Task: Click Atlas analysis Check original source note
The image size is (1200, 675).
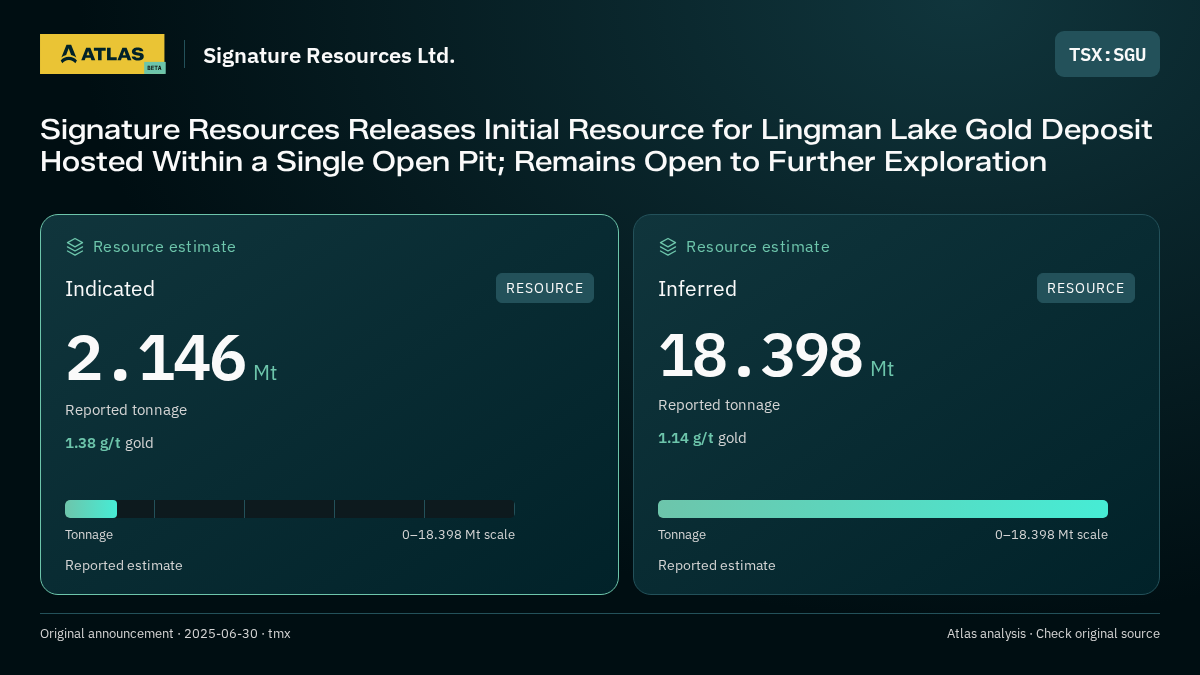Action: 1053,634
